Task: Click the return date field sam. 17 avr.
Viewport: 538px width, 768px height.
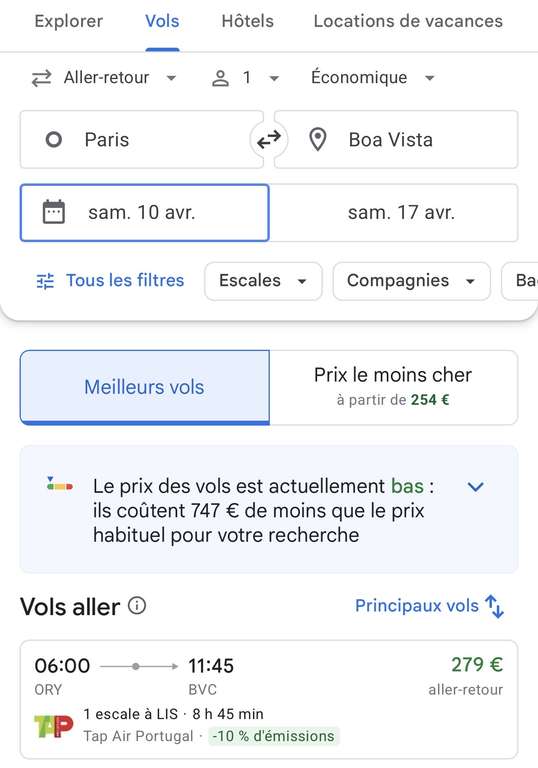Action: pyautogui.click(x=393, y=213)
